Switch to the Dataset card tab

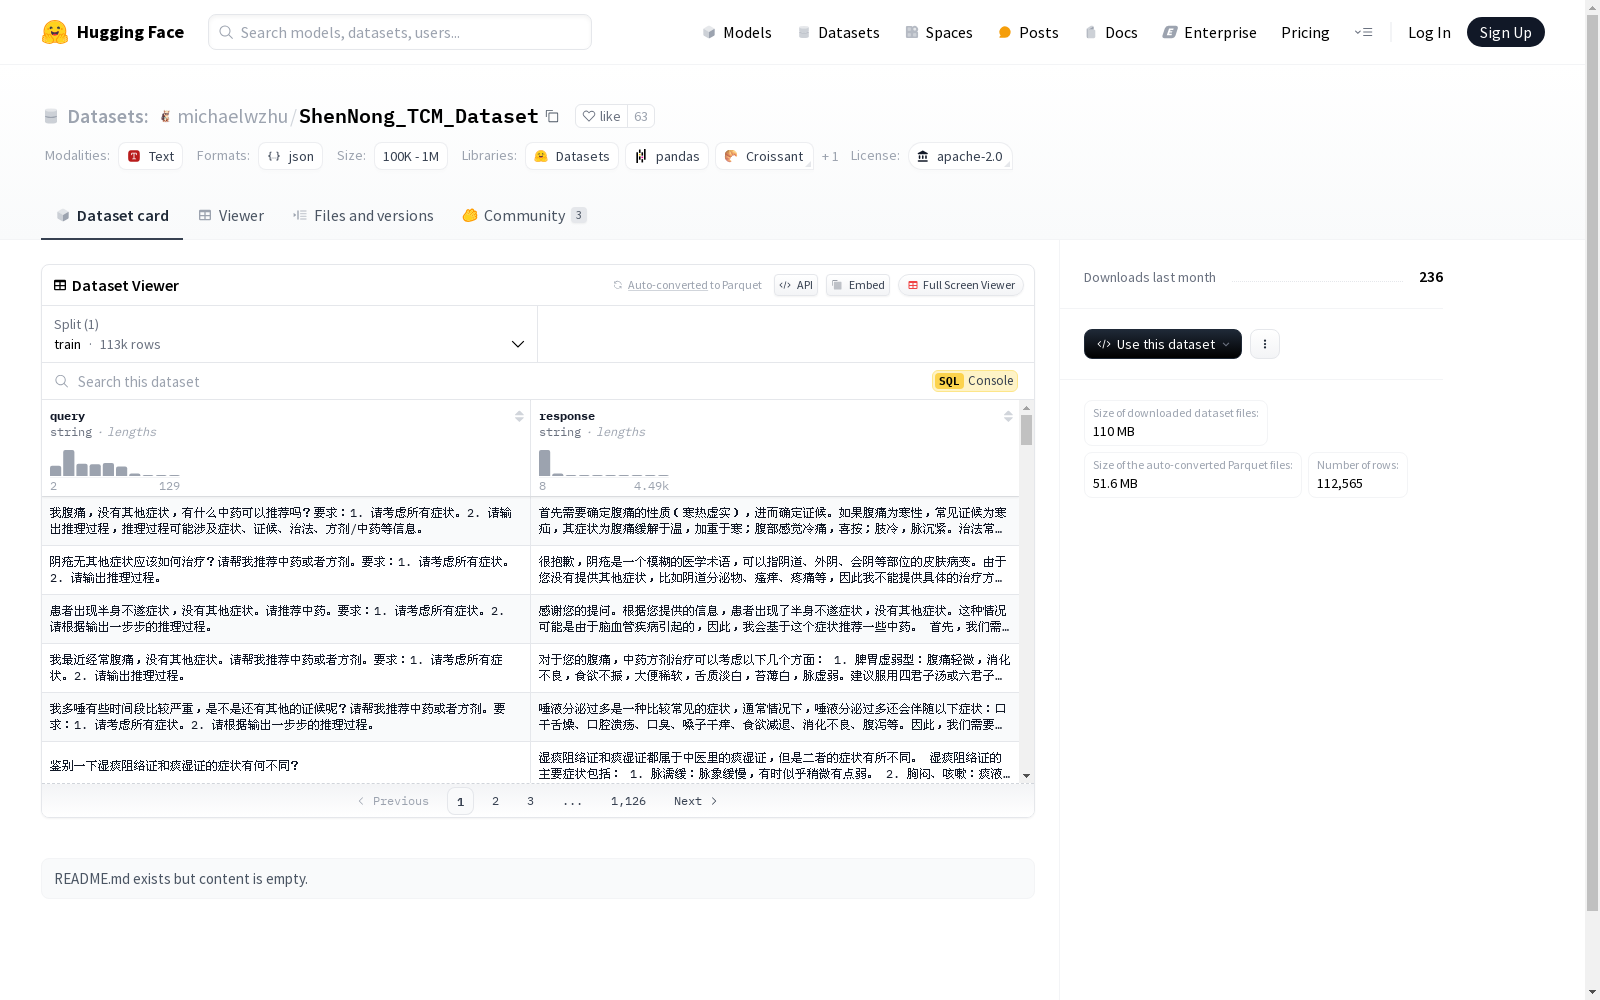pos(112,216)
